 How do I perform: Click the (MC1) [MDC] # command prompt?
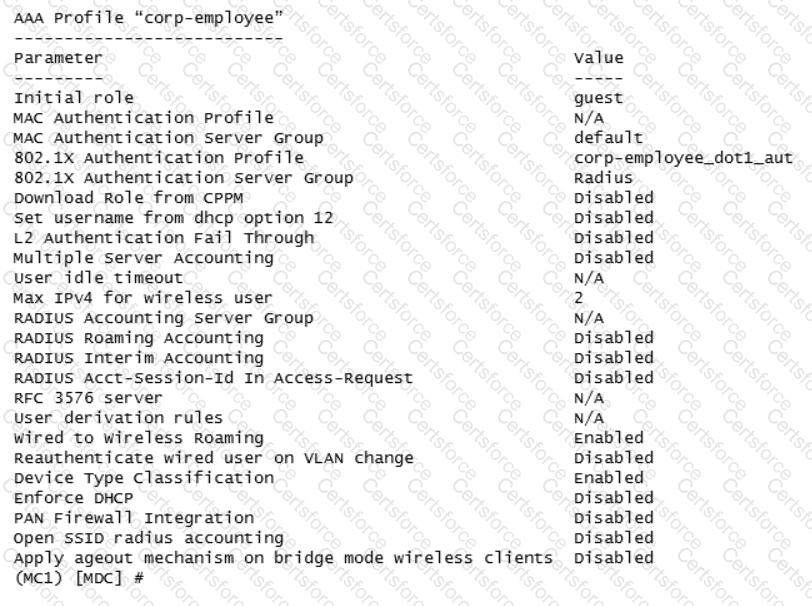[79, 578]
